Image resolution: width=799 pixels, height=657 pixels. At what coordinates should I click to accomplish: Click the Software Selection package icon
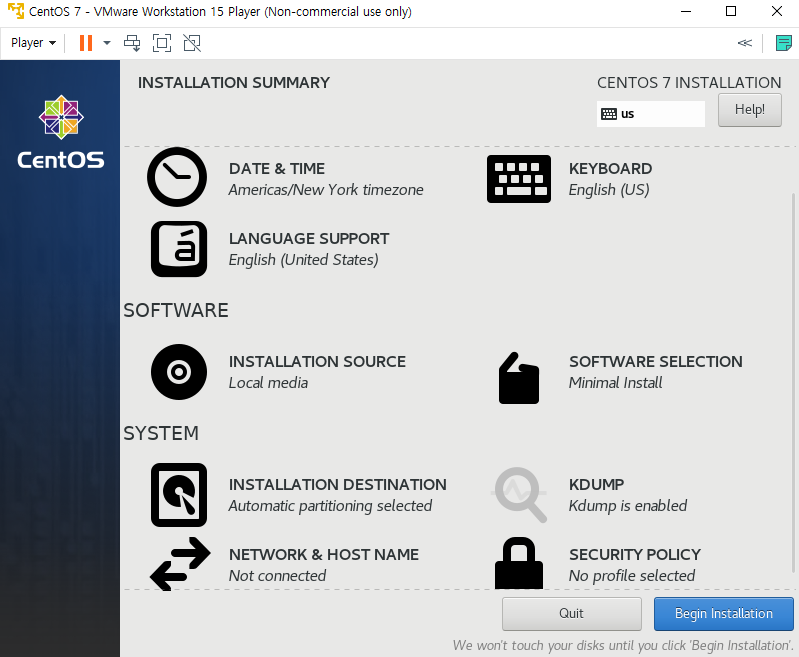(519, 378)
